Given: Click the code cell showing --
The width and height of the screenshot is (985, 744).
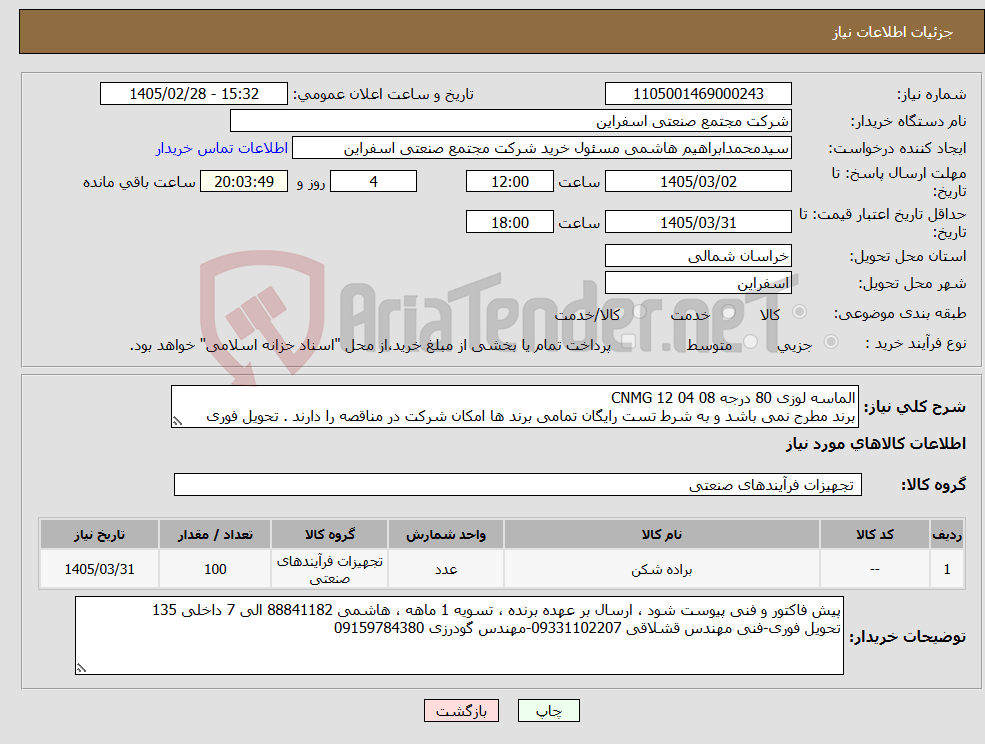Looking at the screenshot, I should click(x=874, y=569).
